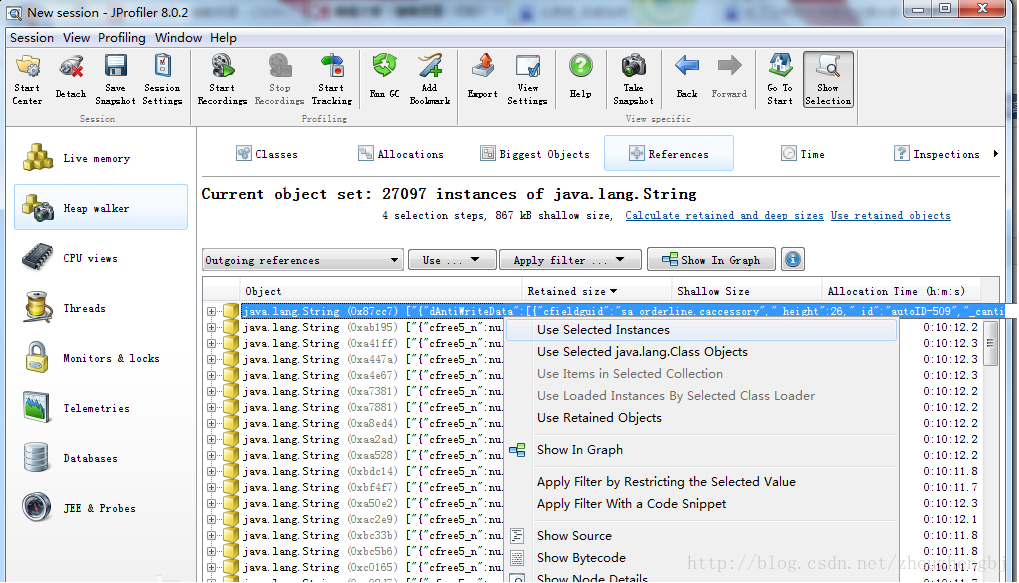Toggle the Show Selection button

[828, 80]
